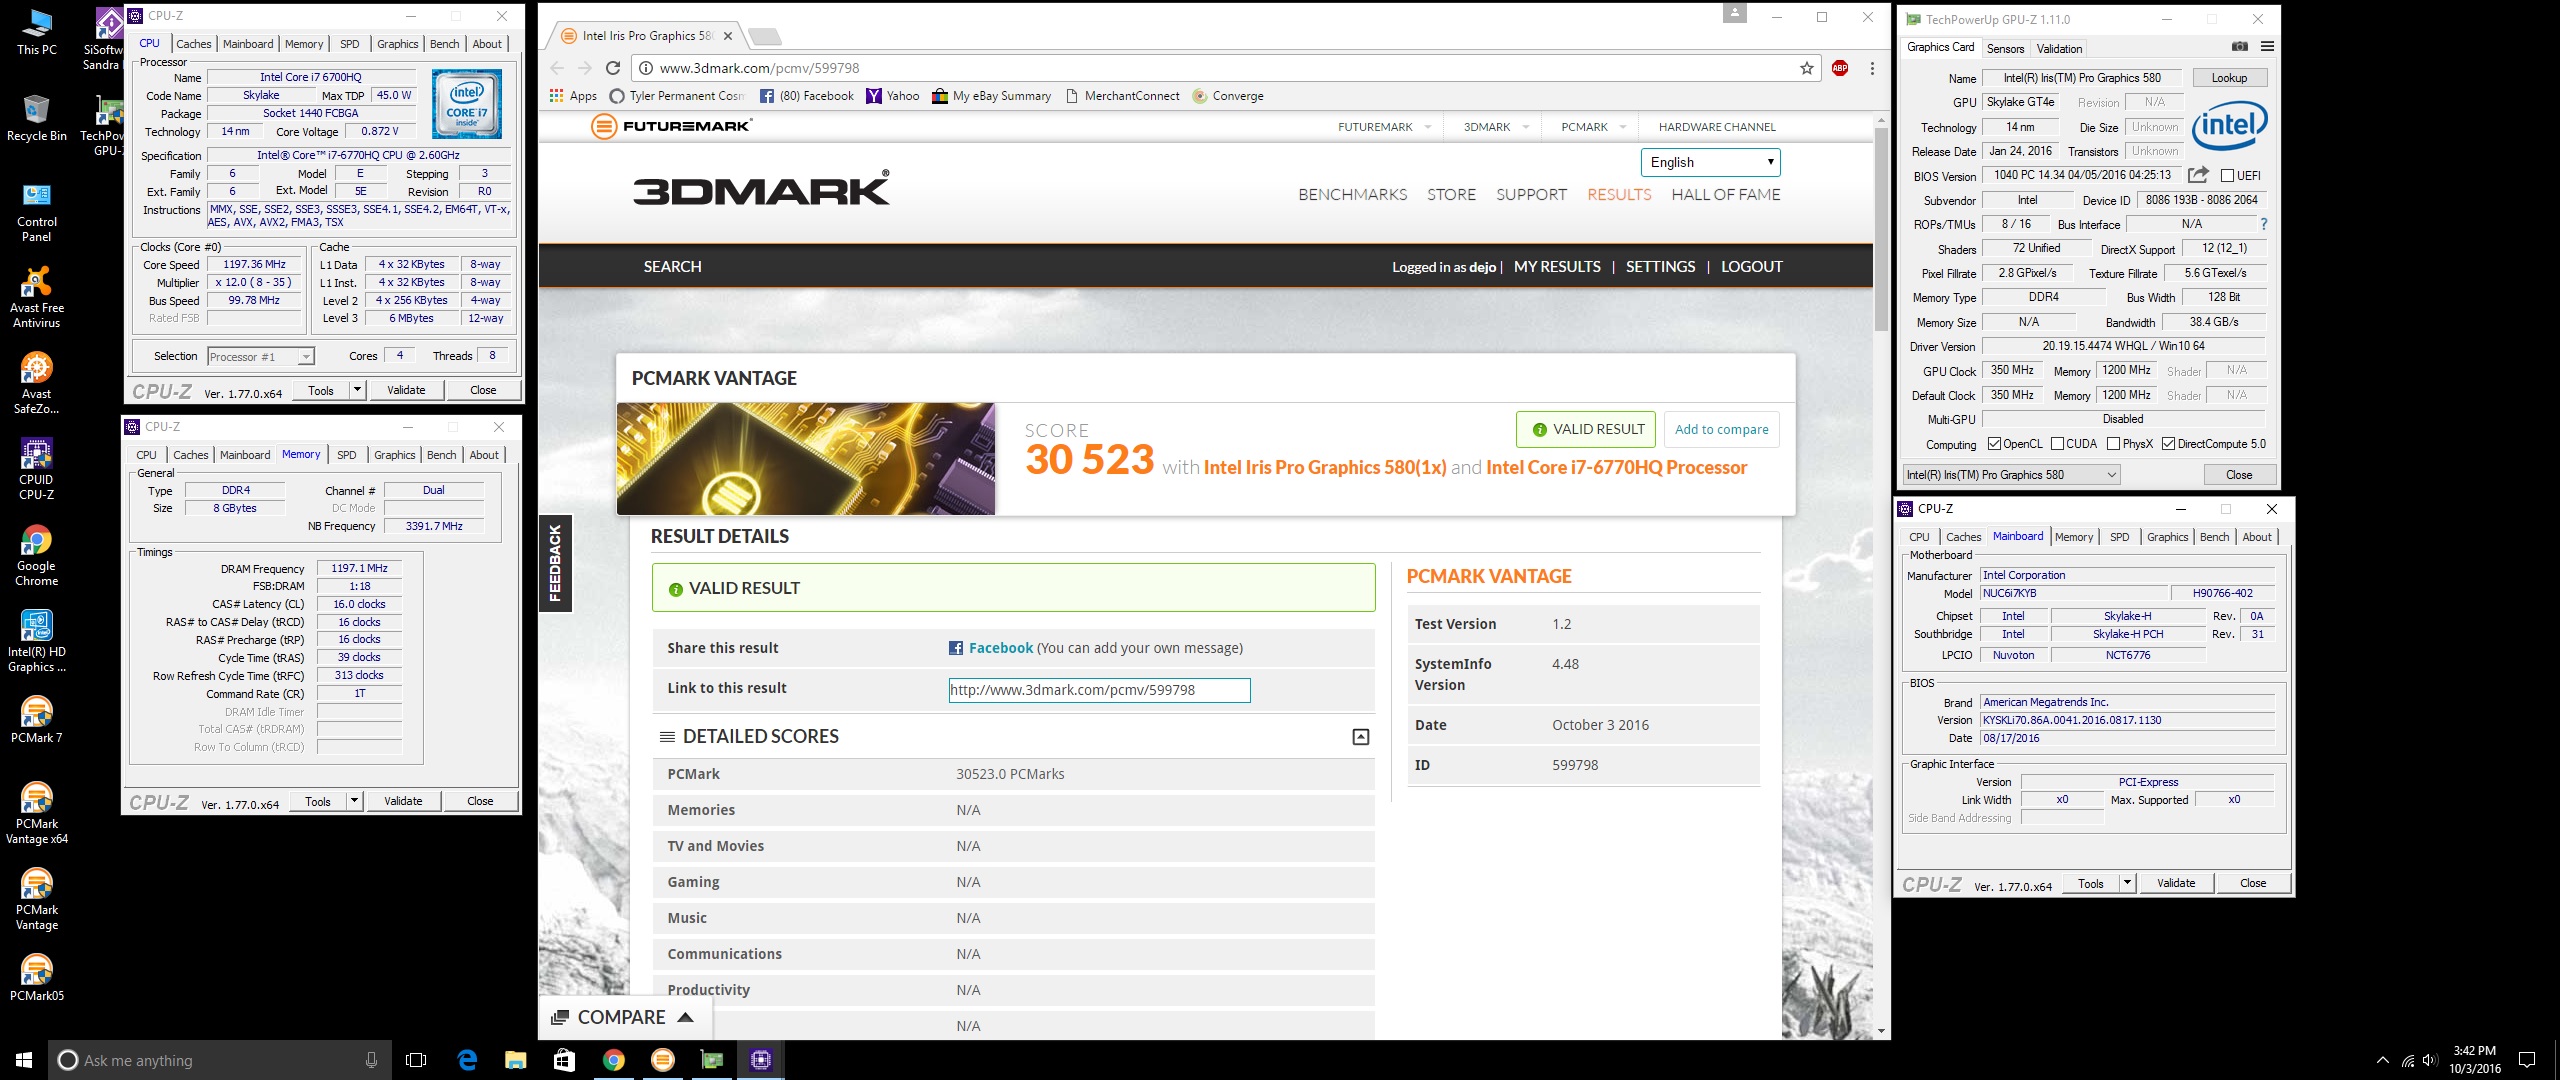Open the This PC desktop icon
This screenshot has height=1080, width=2560.
tap(37, 31)
